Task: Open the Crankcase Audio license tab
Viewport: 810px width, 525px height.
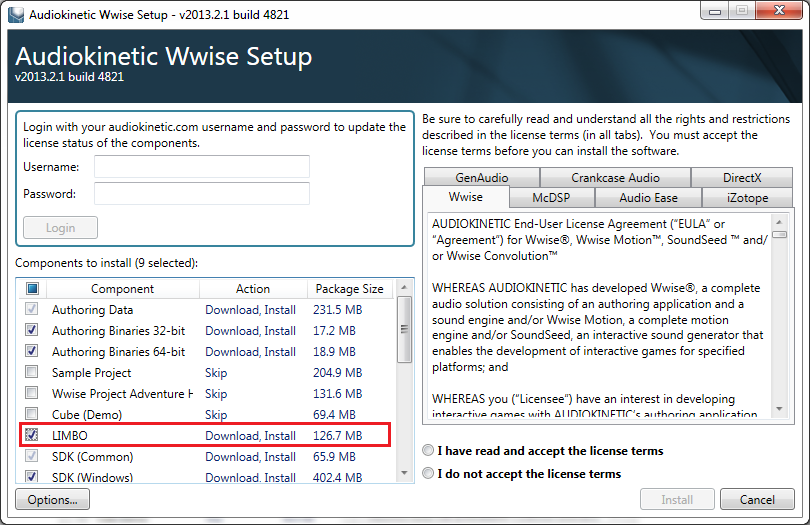Action: tap(615, 177)
